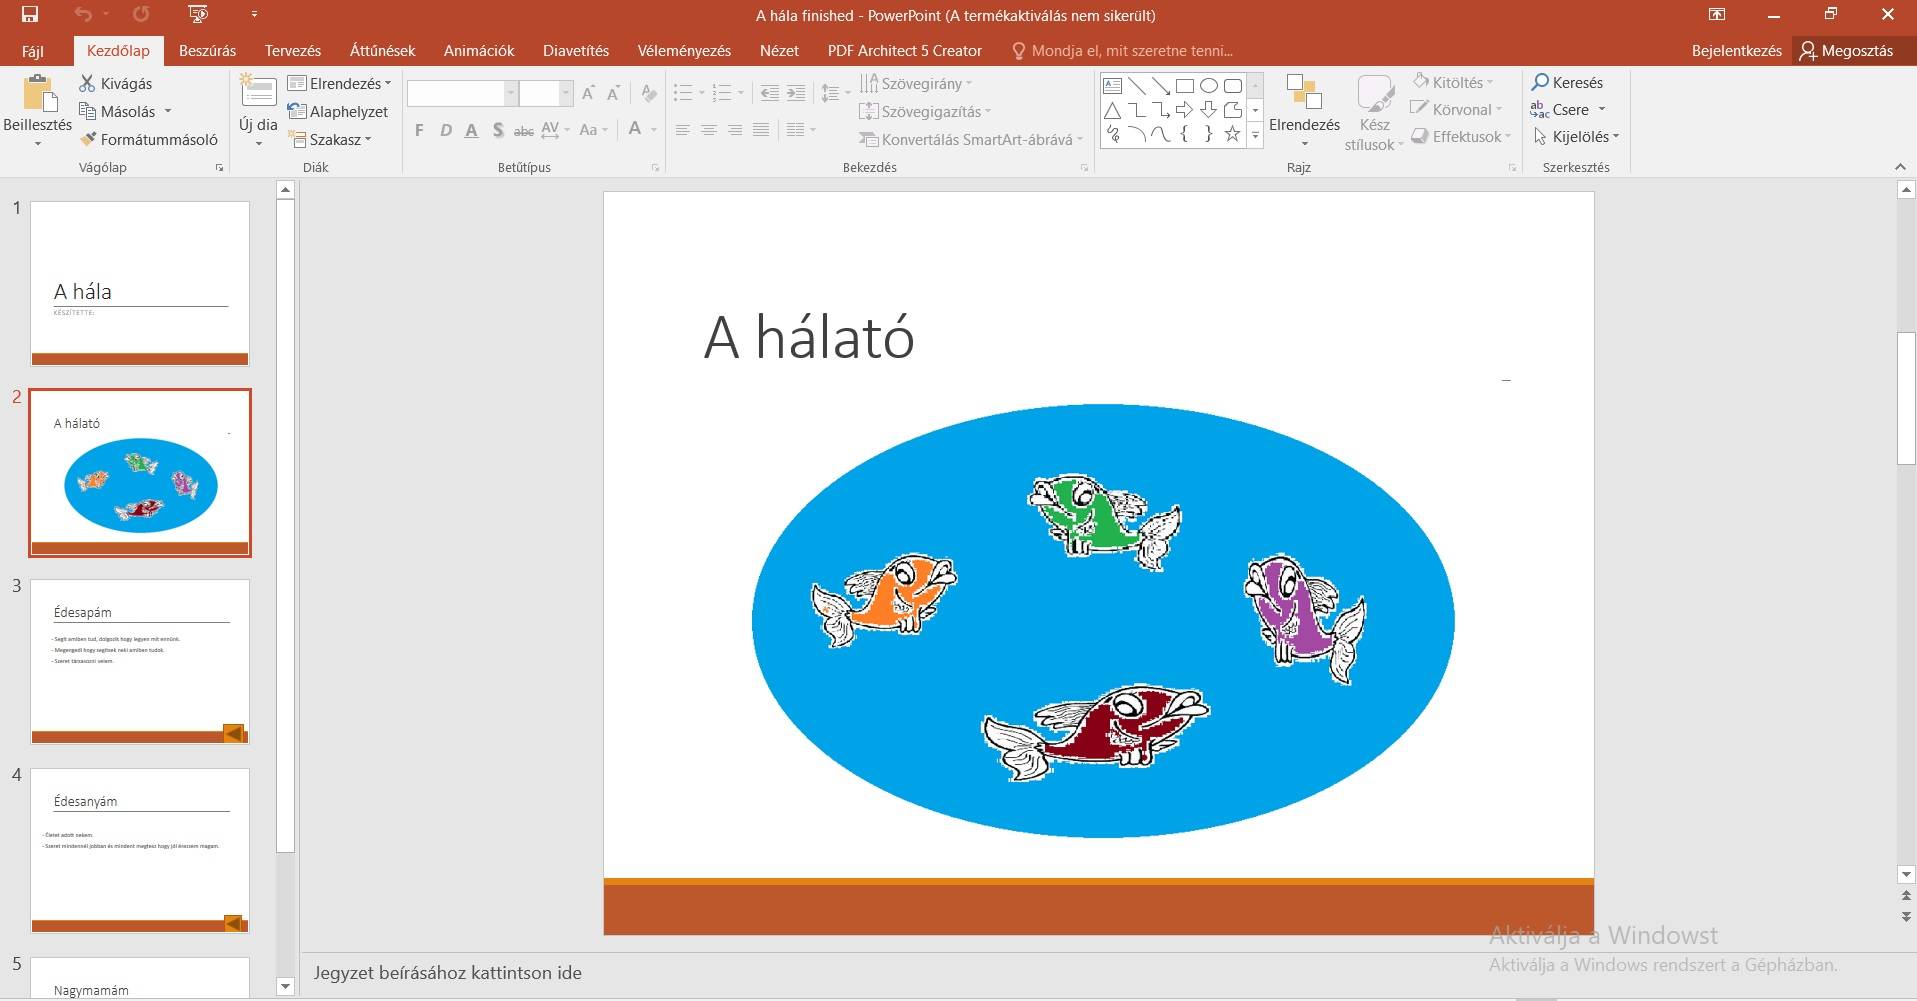Decrease list indent level icon
1917x1001 pixels.
(x=769, y=93)
